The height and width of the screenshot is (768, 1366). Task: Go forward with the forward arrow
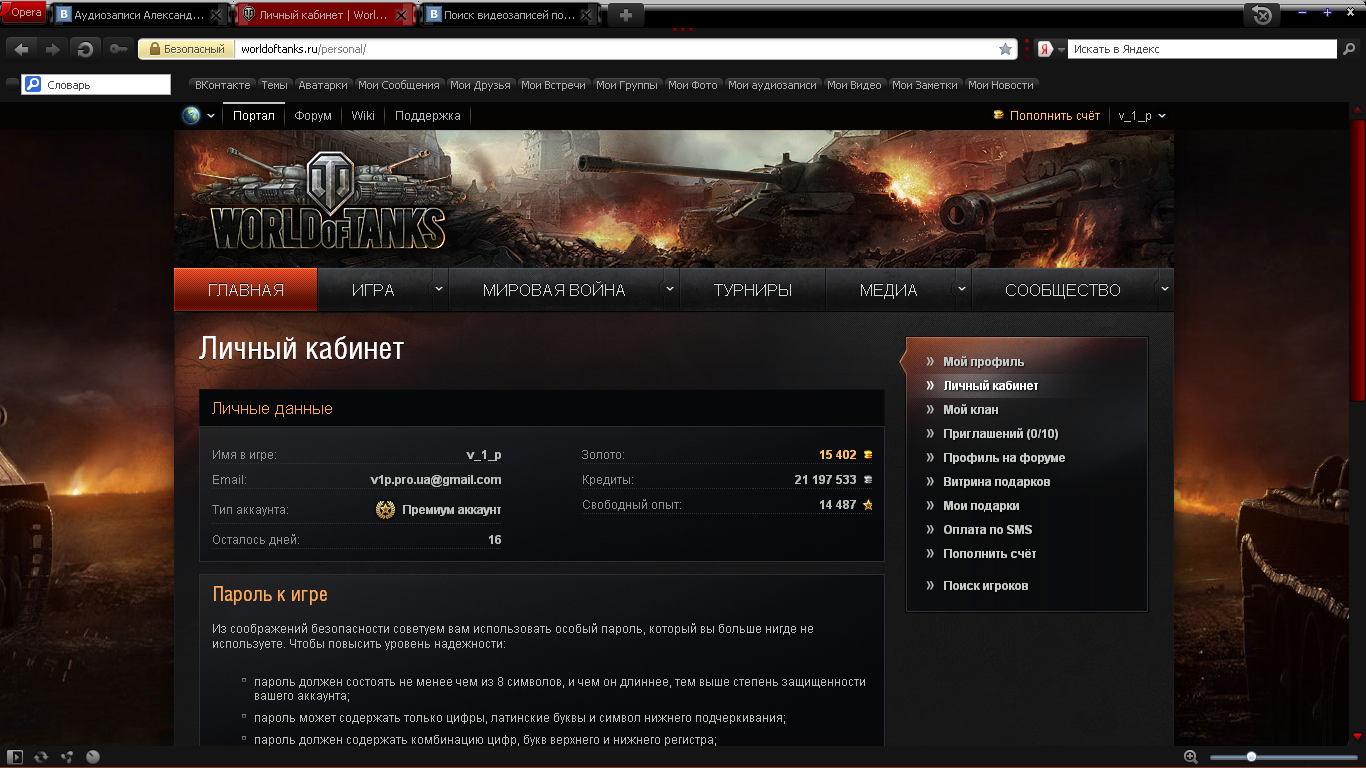53,49
